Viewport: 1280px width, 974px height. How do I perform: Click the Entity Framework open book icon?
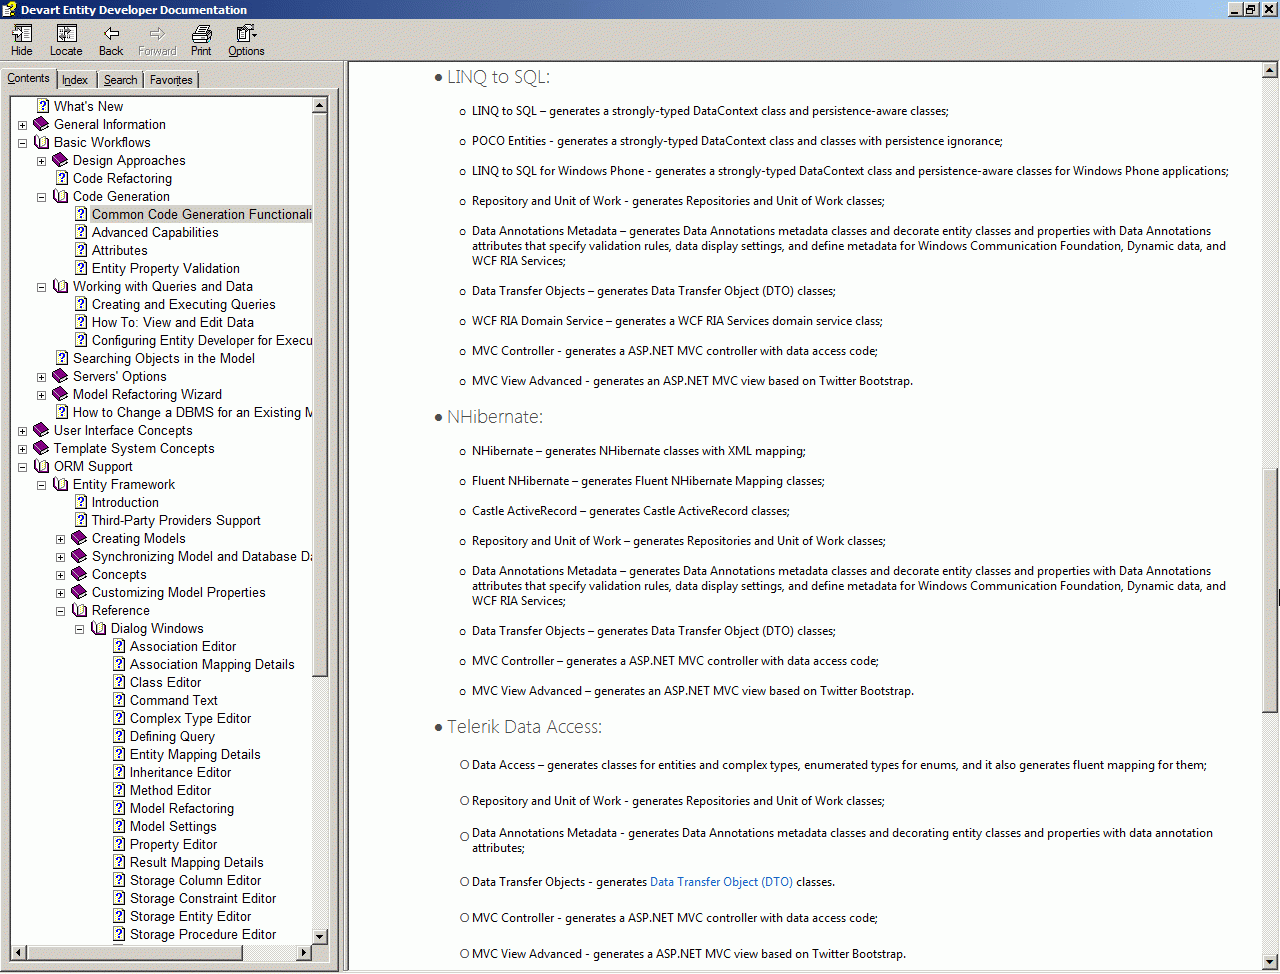60,484
